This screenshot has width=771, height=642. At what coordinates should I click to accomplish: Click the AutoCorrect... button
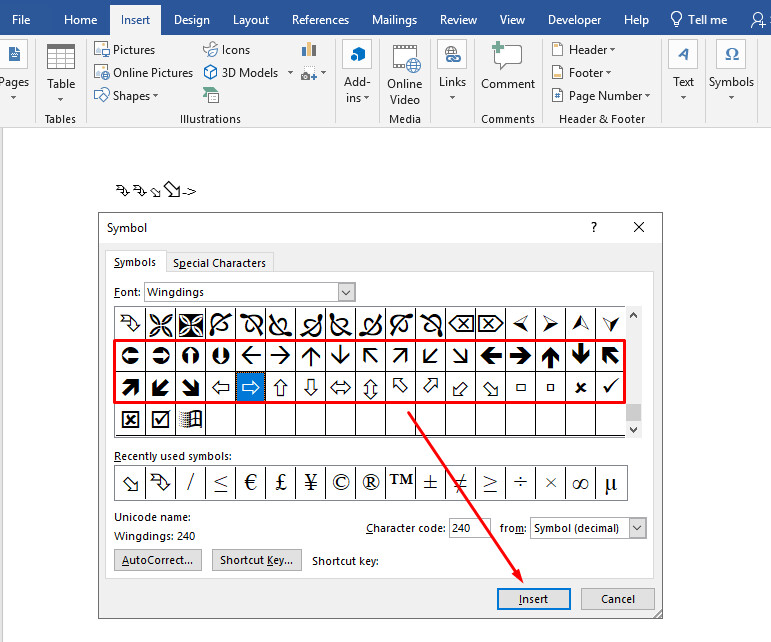[x=158, y=560]
